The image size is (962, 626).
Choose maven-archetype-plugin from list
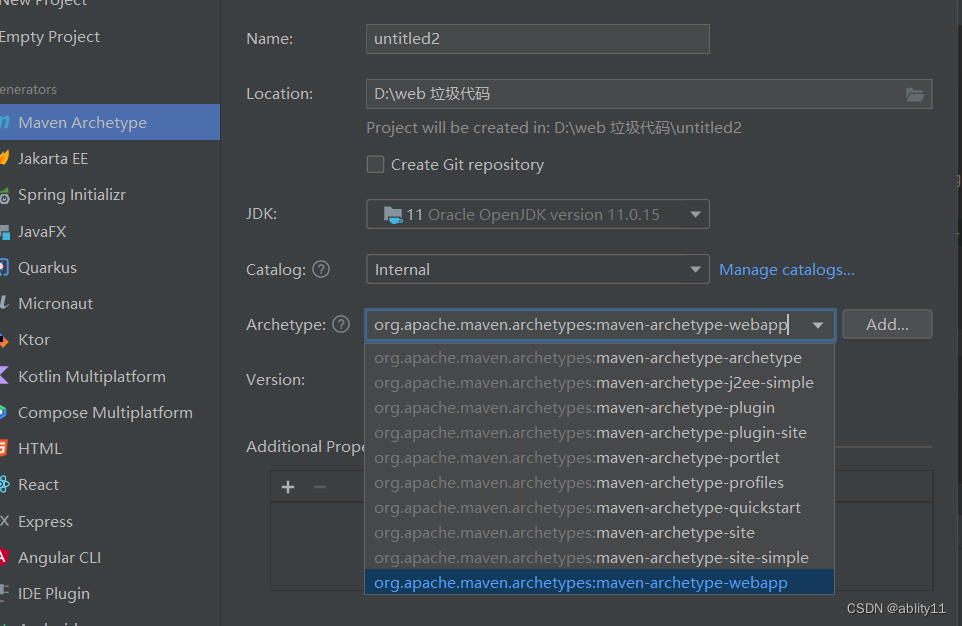click(599, 408)
